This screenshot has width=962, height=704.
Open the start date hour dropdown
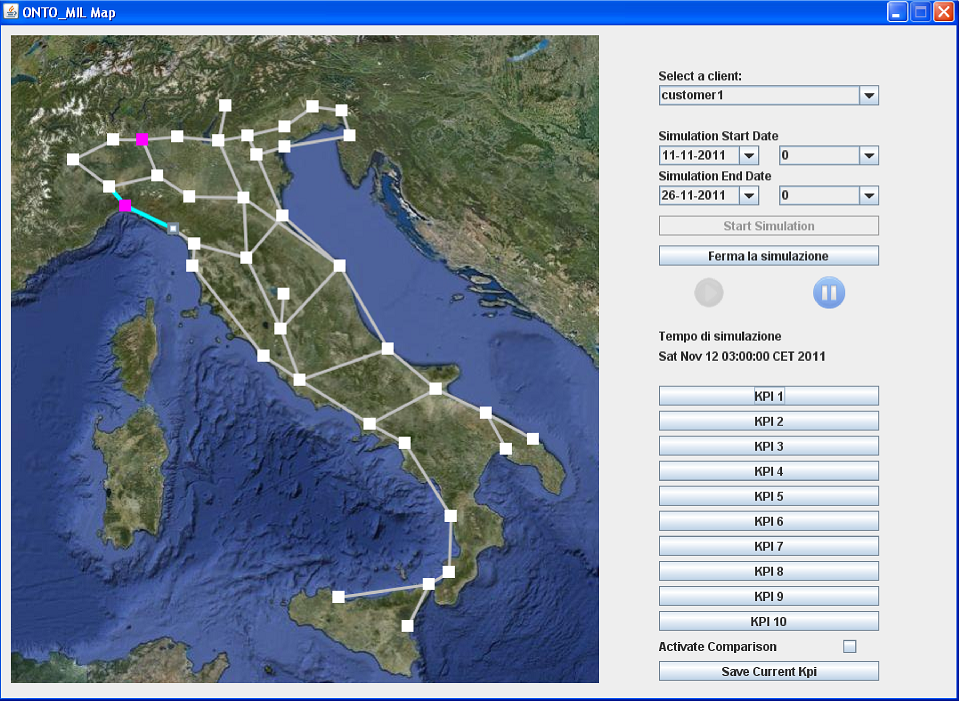(869, 156)
